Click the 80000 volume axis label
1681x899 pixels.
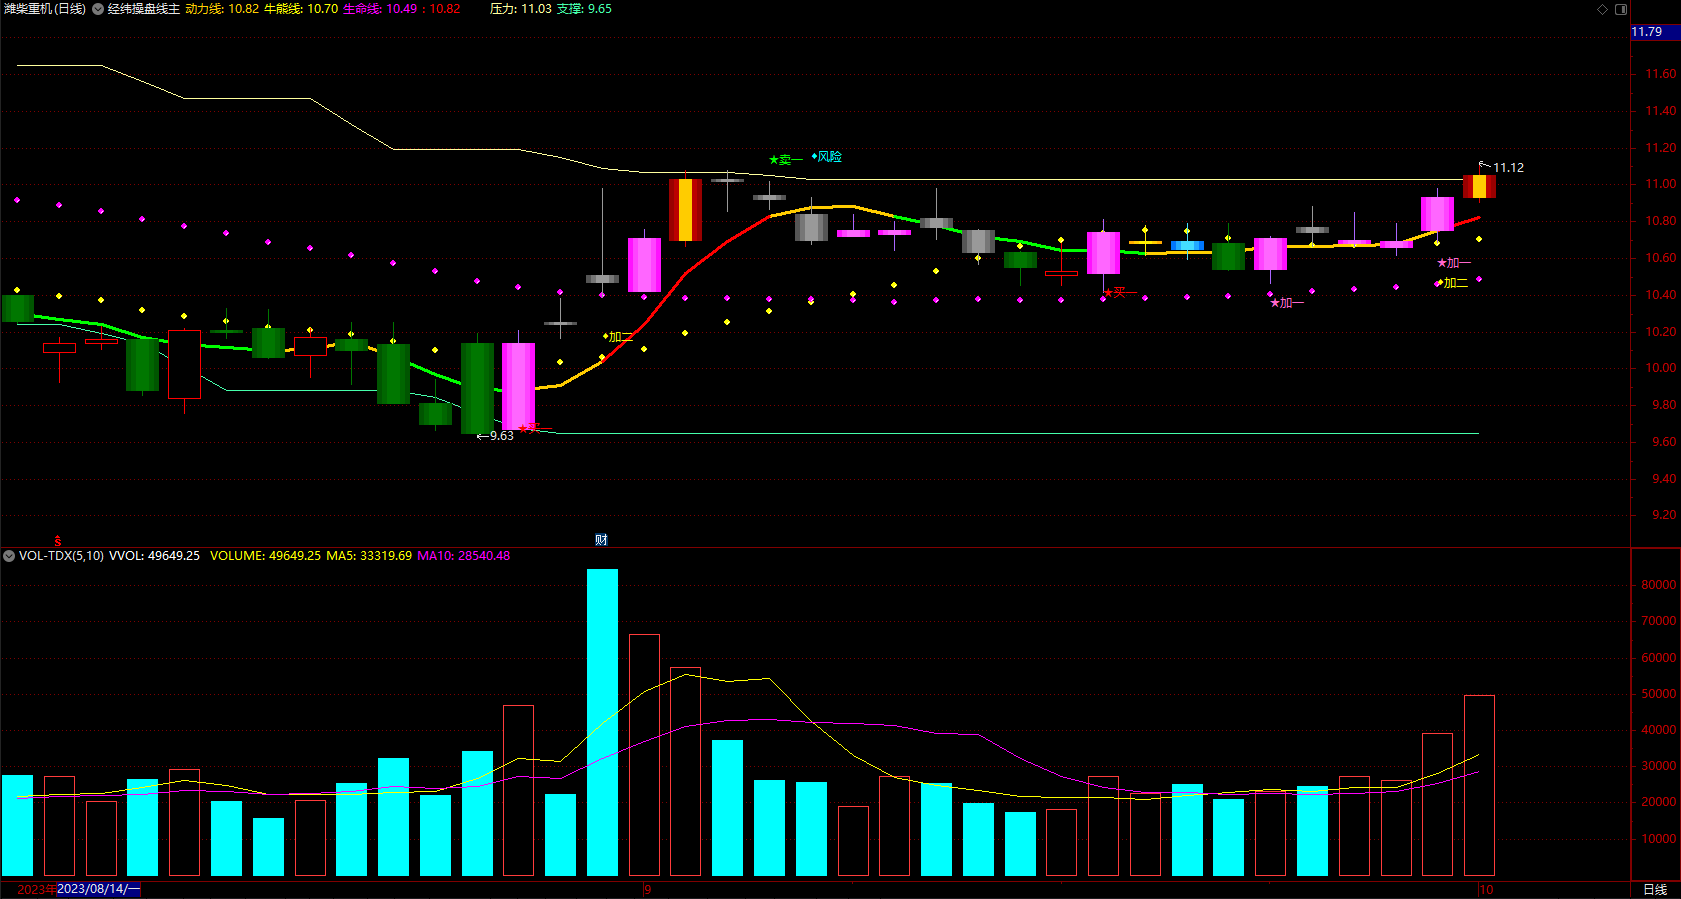(1658, 585)
